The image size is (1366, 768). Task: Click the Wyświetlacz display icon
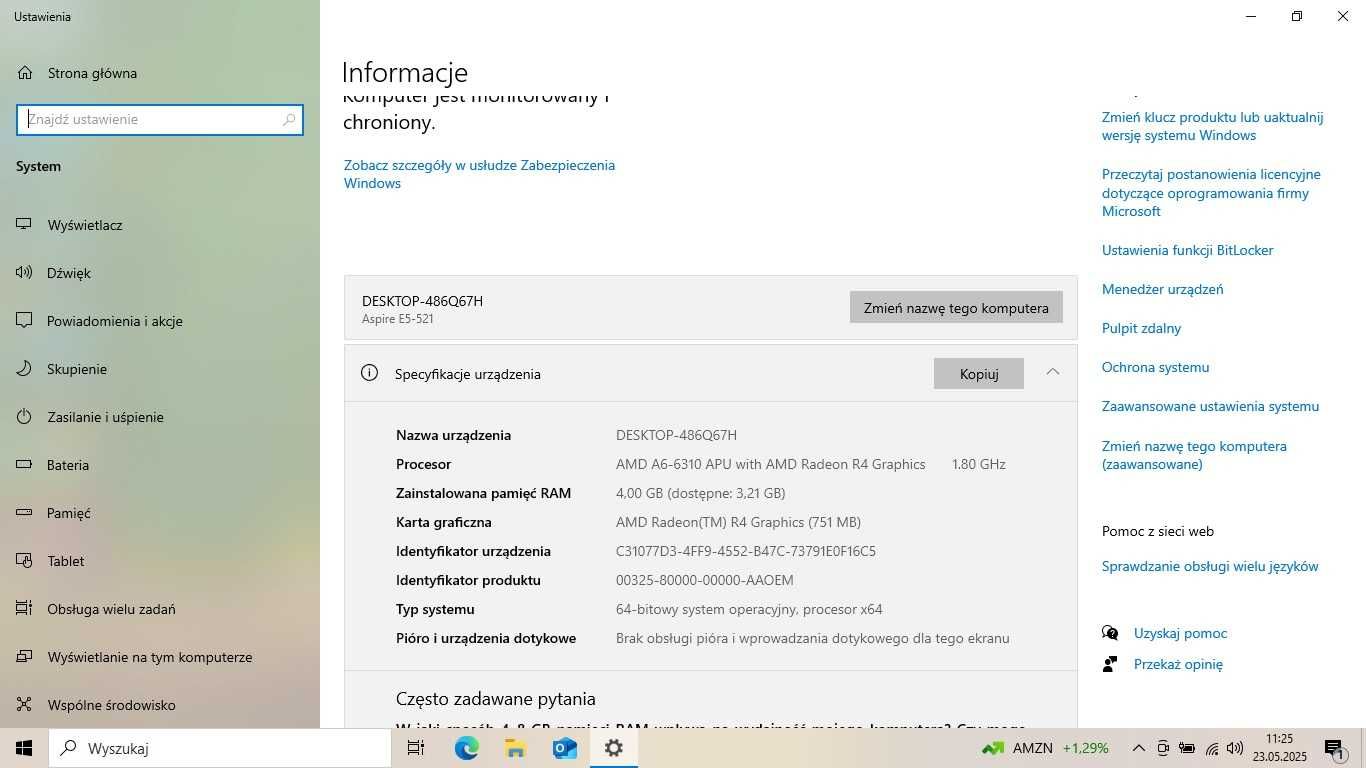[25, 225]
